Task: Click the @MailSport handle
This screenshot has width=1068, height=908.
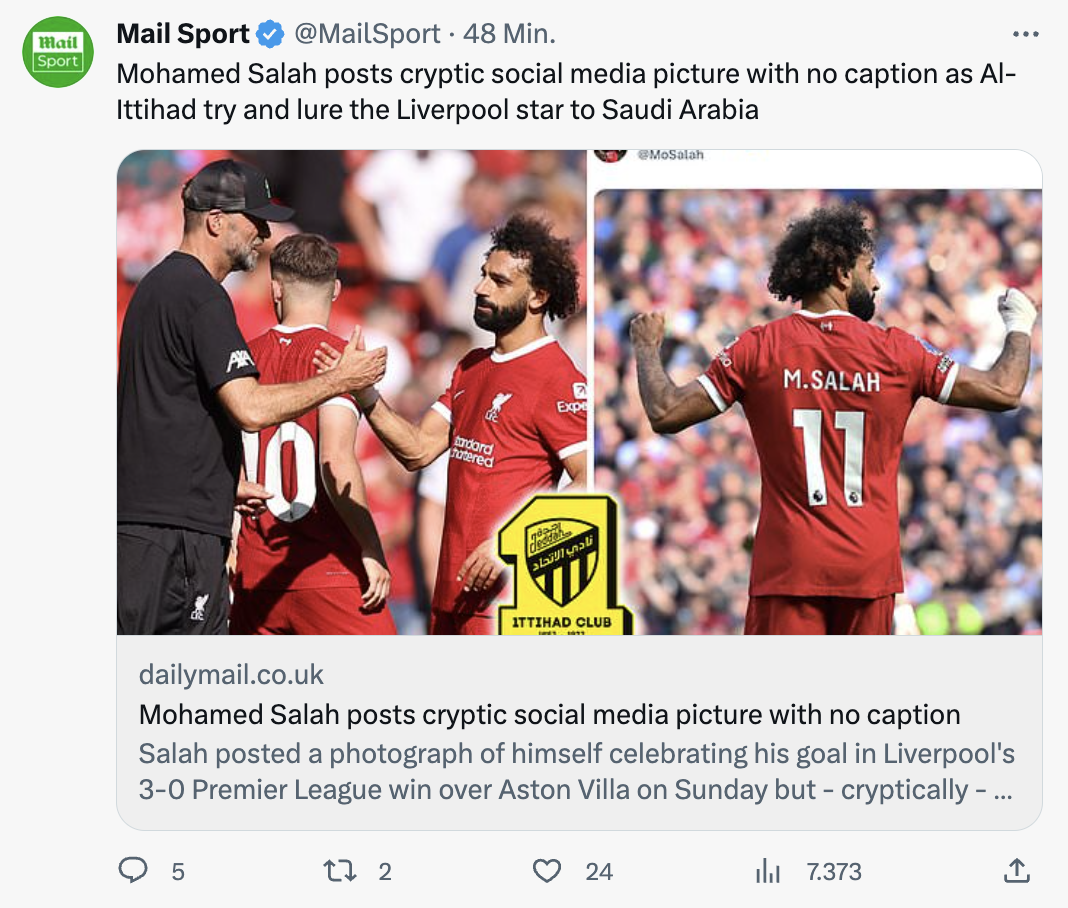Action: tap(366, 34)
